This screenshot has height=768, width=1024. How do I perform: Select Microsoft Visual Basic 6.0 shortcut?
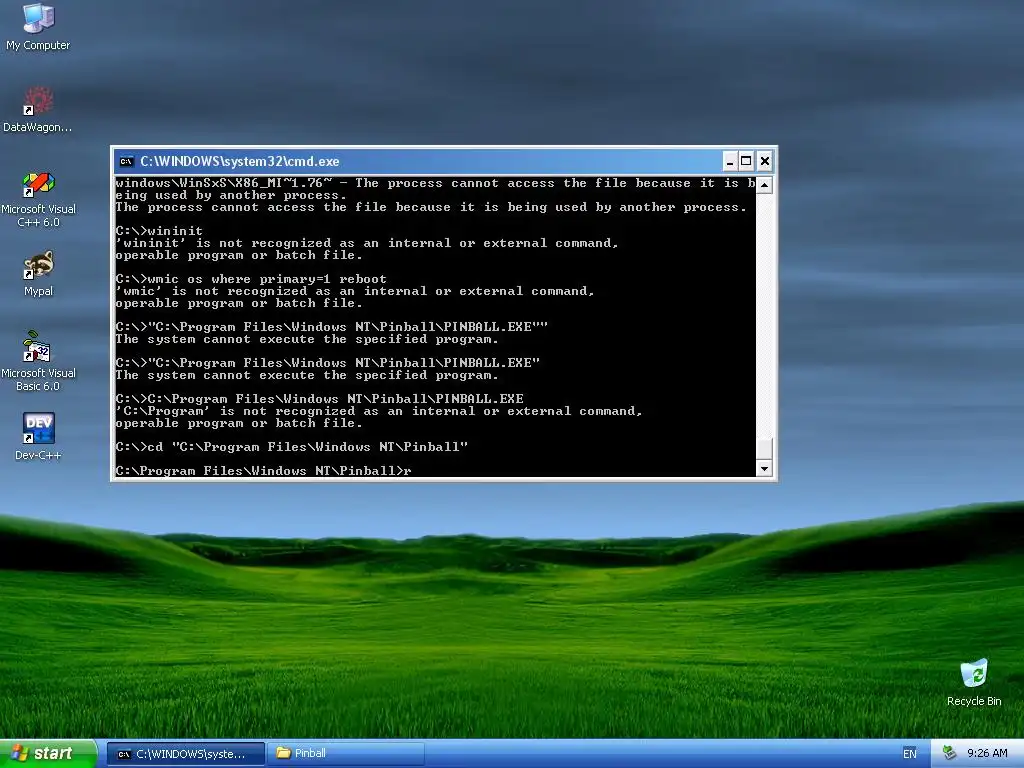click(38, 361)
